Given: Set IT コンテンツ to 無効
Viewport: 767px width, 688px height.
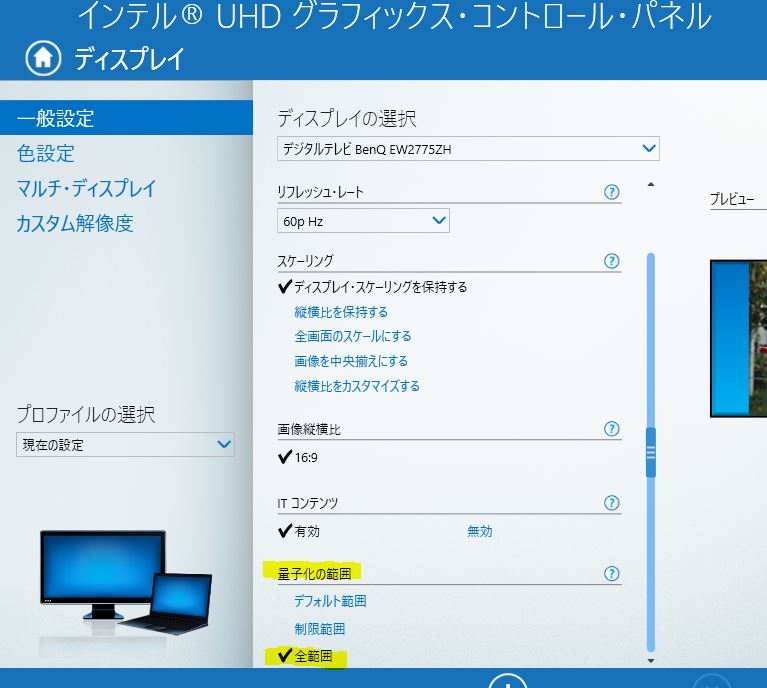Looking at the screenshot, I should [479, 531].
